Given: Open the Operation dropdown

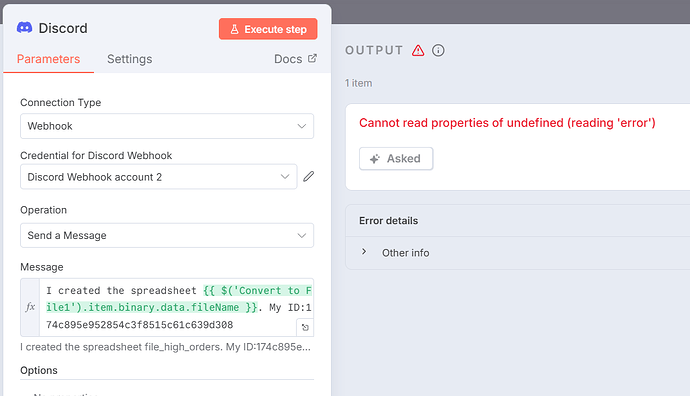Looking at the screenshot, I should click(x=167, y=235).
